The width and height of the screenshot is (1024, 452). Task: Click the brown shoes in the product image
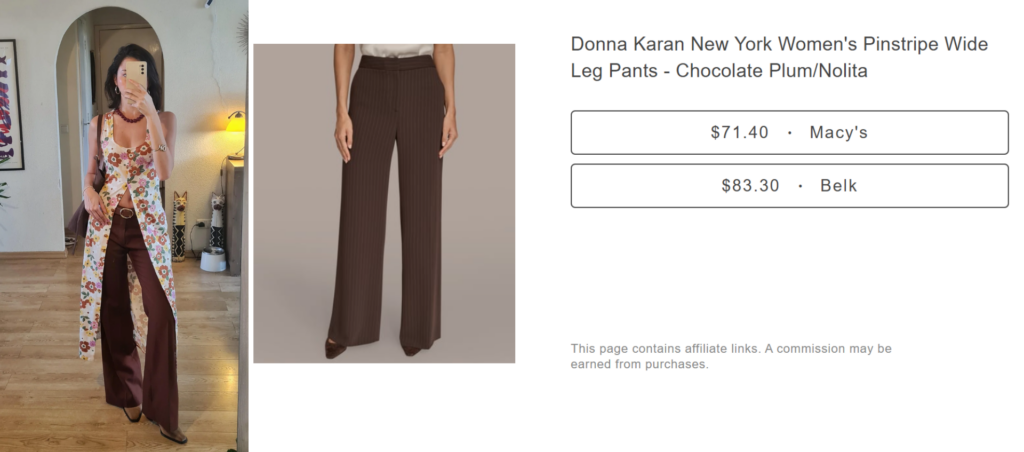336,348
